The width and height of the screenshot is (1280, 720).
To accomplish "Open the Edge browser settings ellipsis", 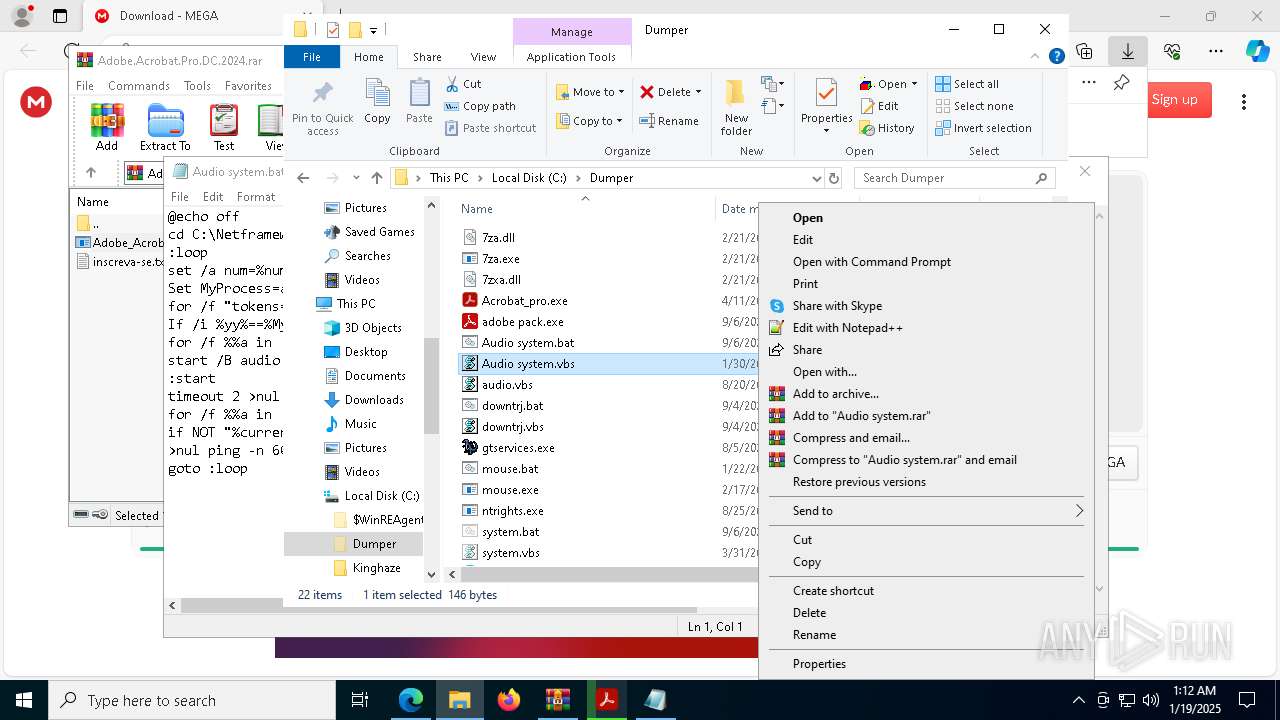I will pyautogui.click(x=1216, y=51).
